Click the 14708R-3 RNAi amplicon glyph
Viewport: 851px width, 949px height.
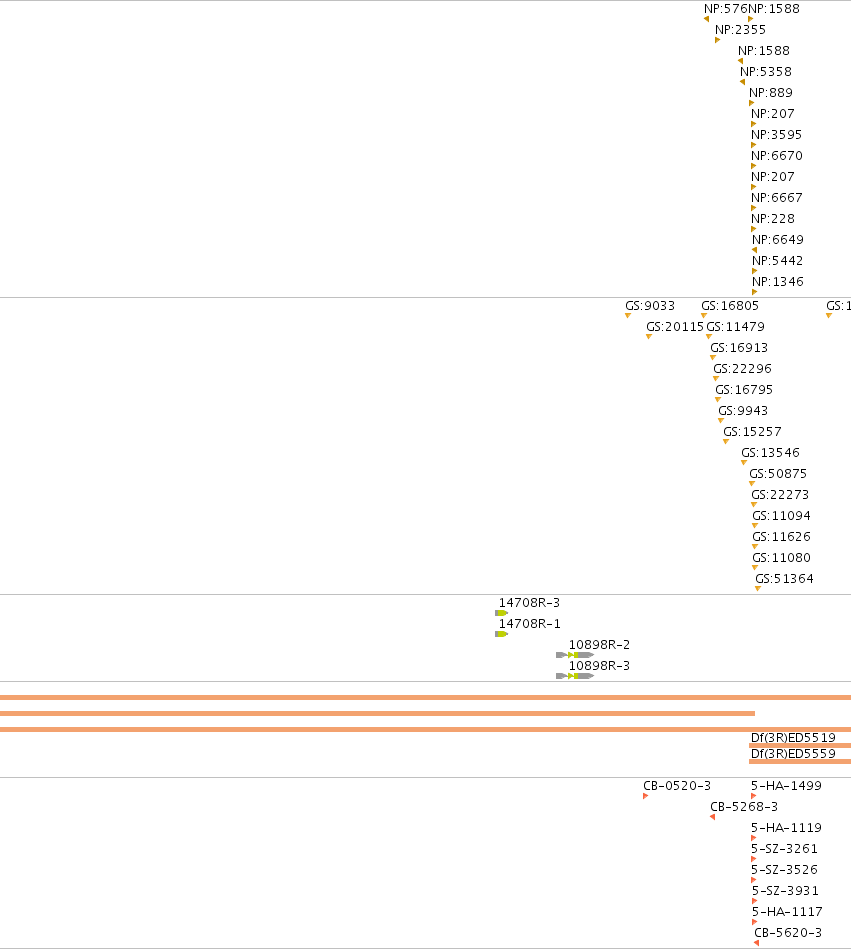coord(501,613)
